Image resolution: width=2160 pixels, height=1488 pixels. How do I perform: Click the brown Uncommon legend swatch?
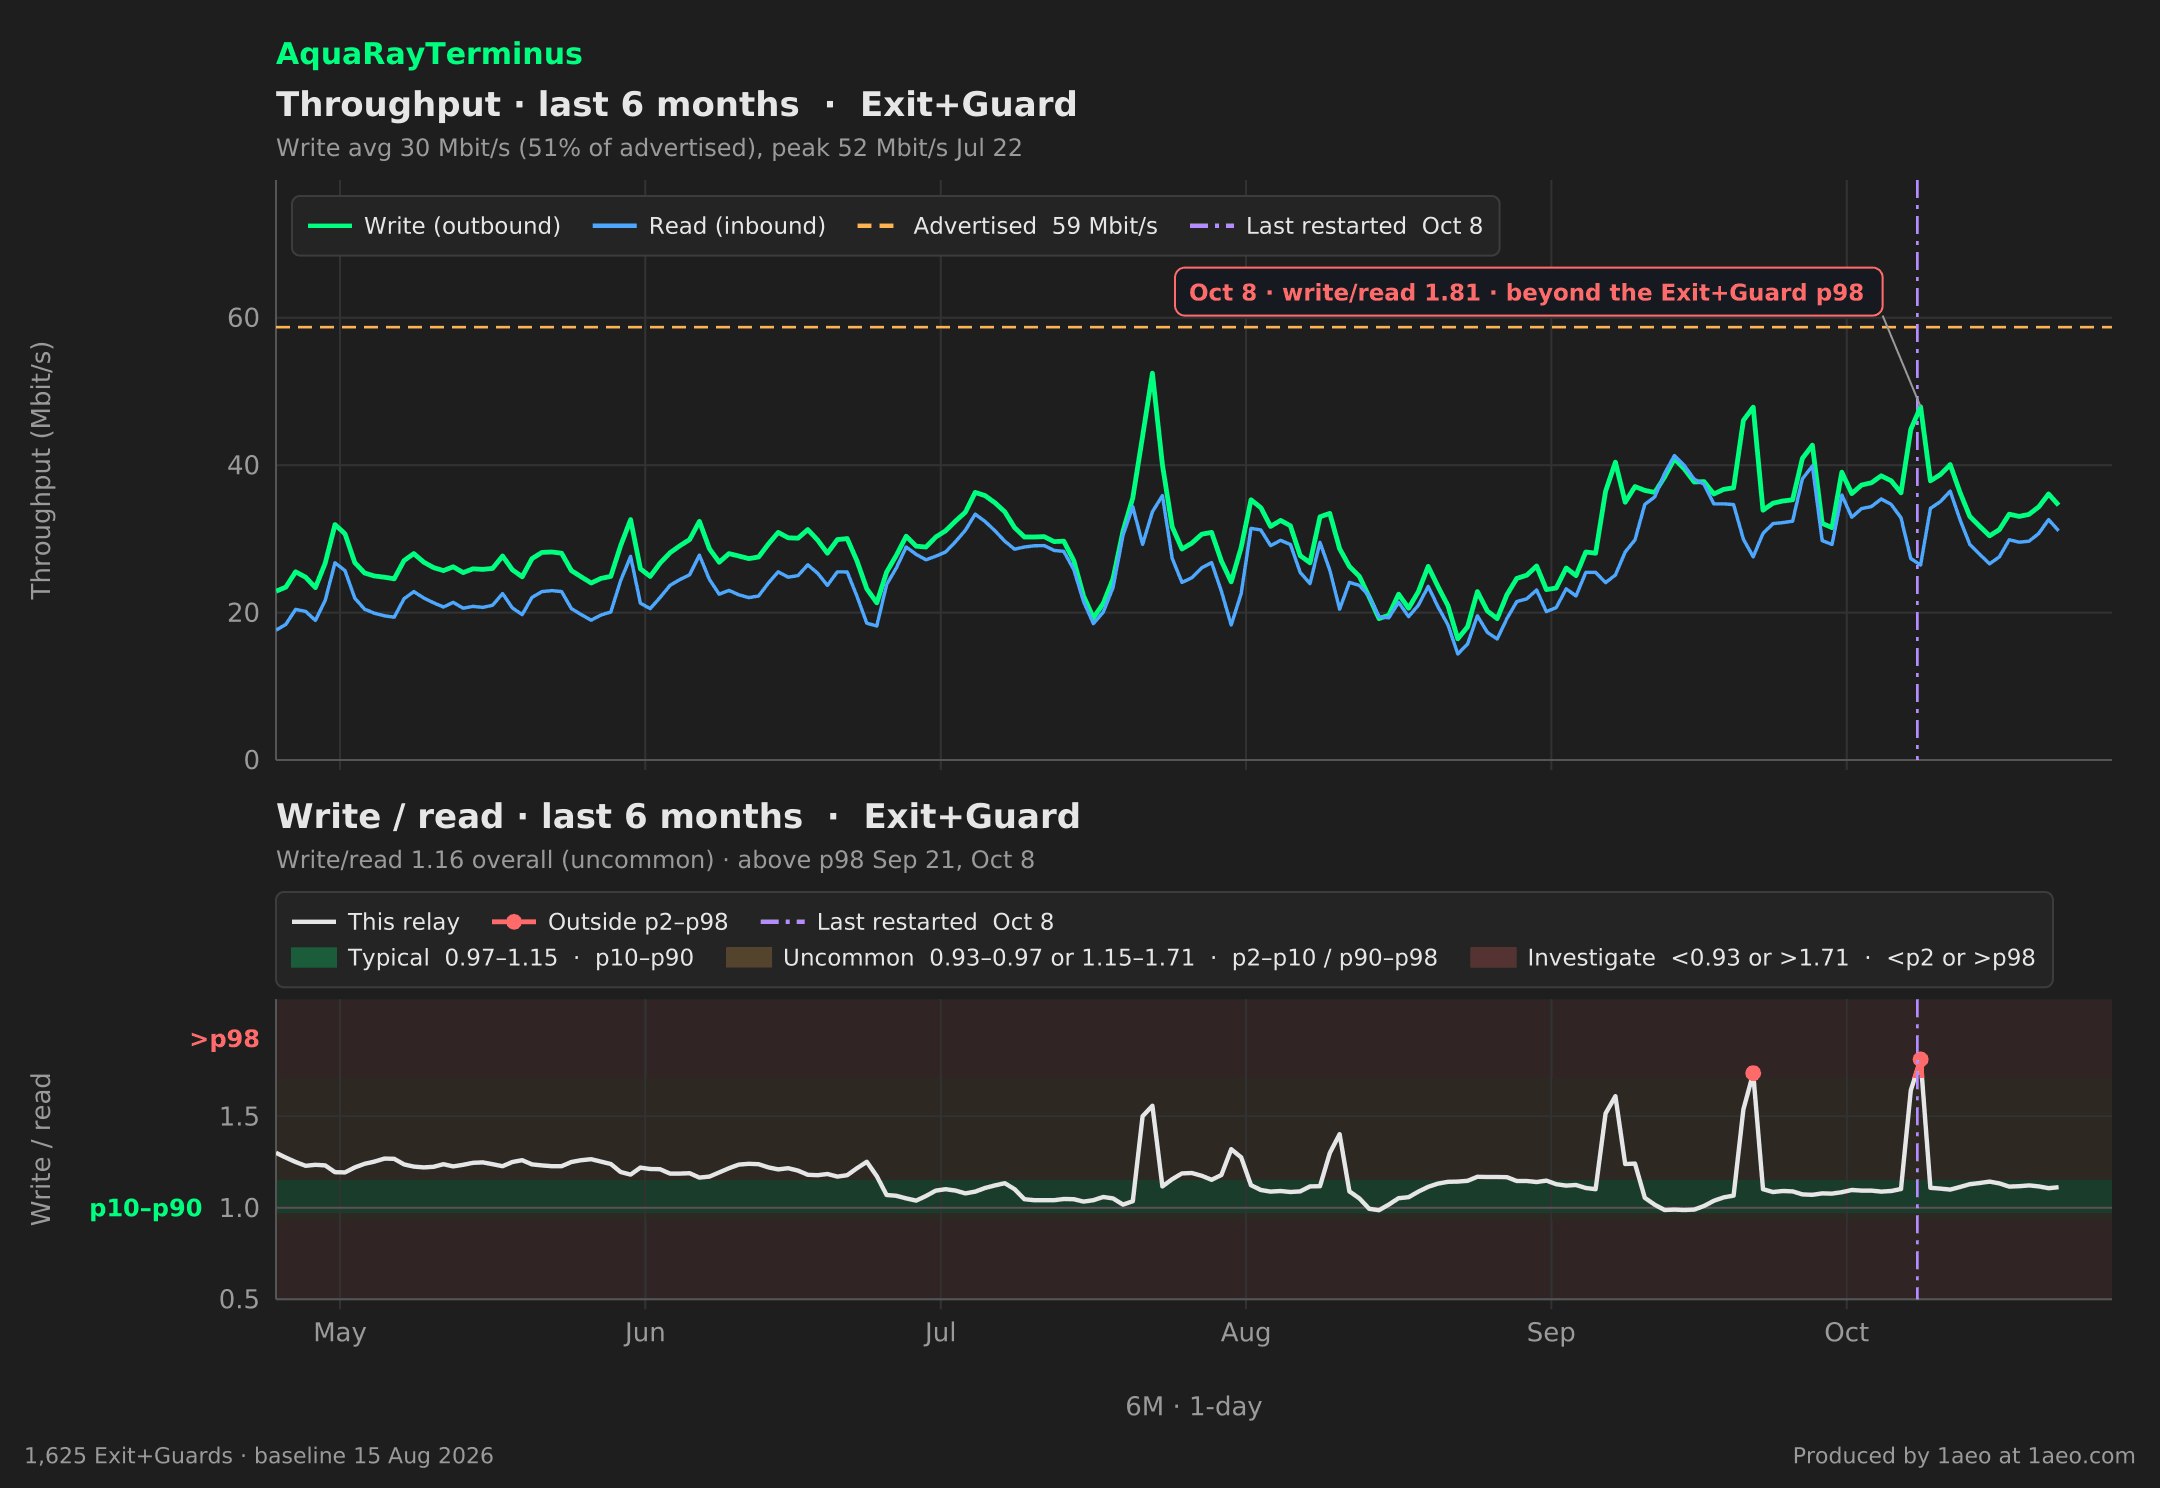click(x=749, y=958)
